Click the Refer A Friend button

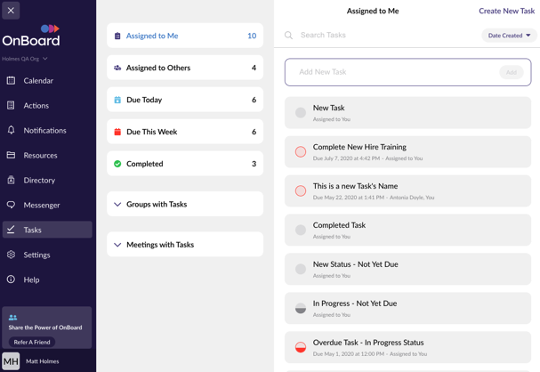pos(32,342)
